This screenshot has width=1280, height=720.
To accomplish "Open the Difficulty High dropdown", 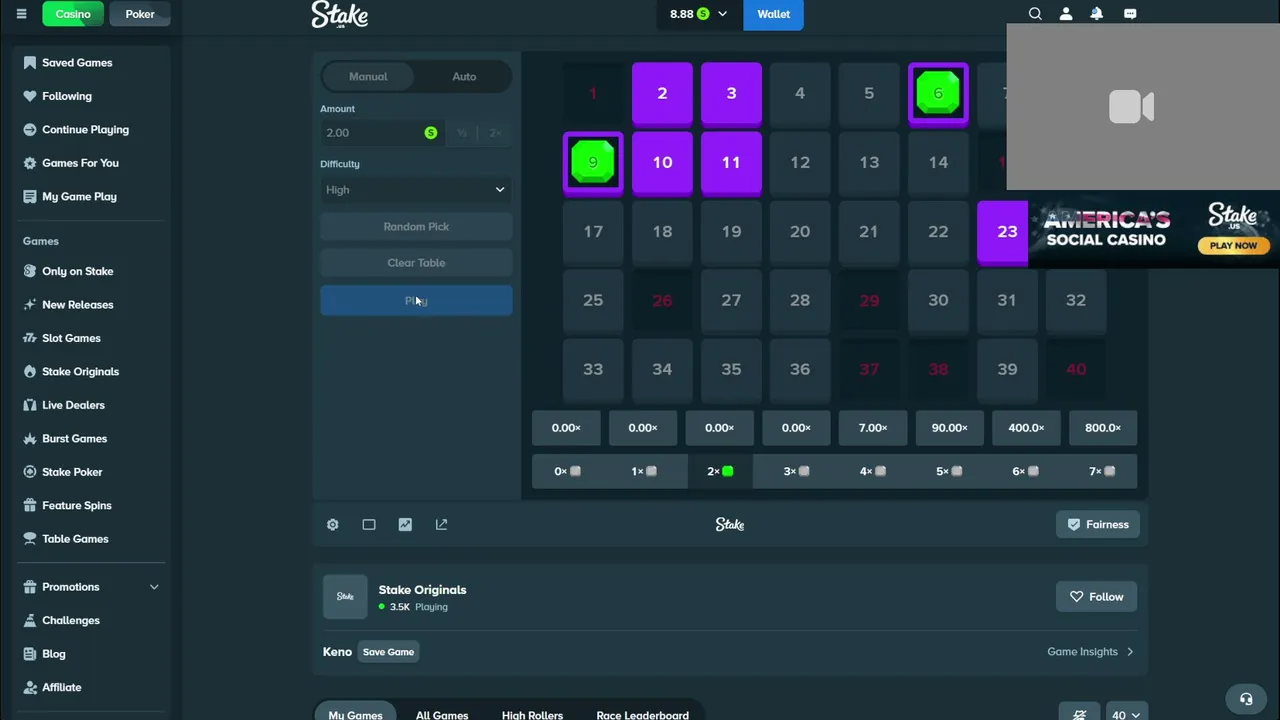I will [416, 189].
